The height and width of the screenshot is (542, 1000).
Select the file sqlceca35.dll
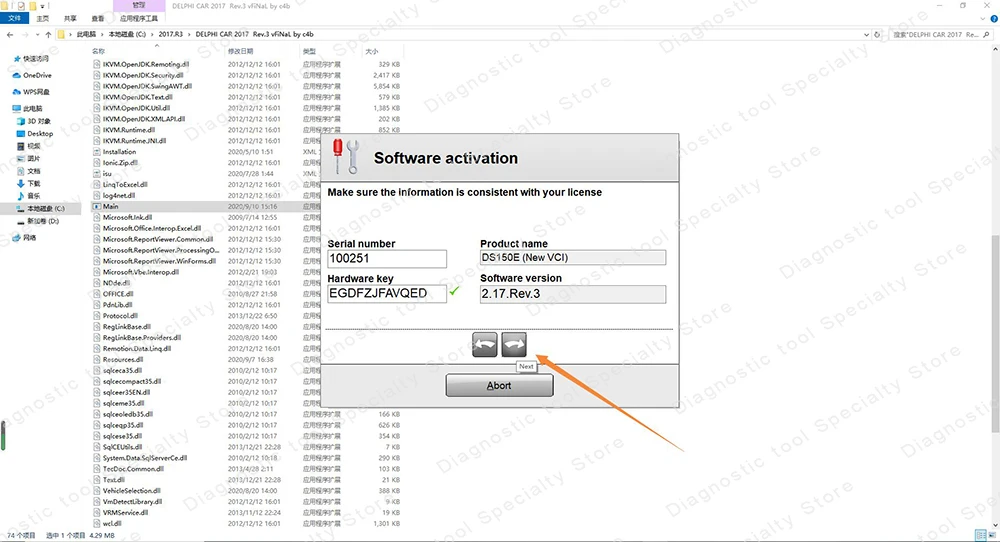point(122,370)
